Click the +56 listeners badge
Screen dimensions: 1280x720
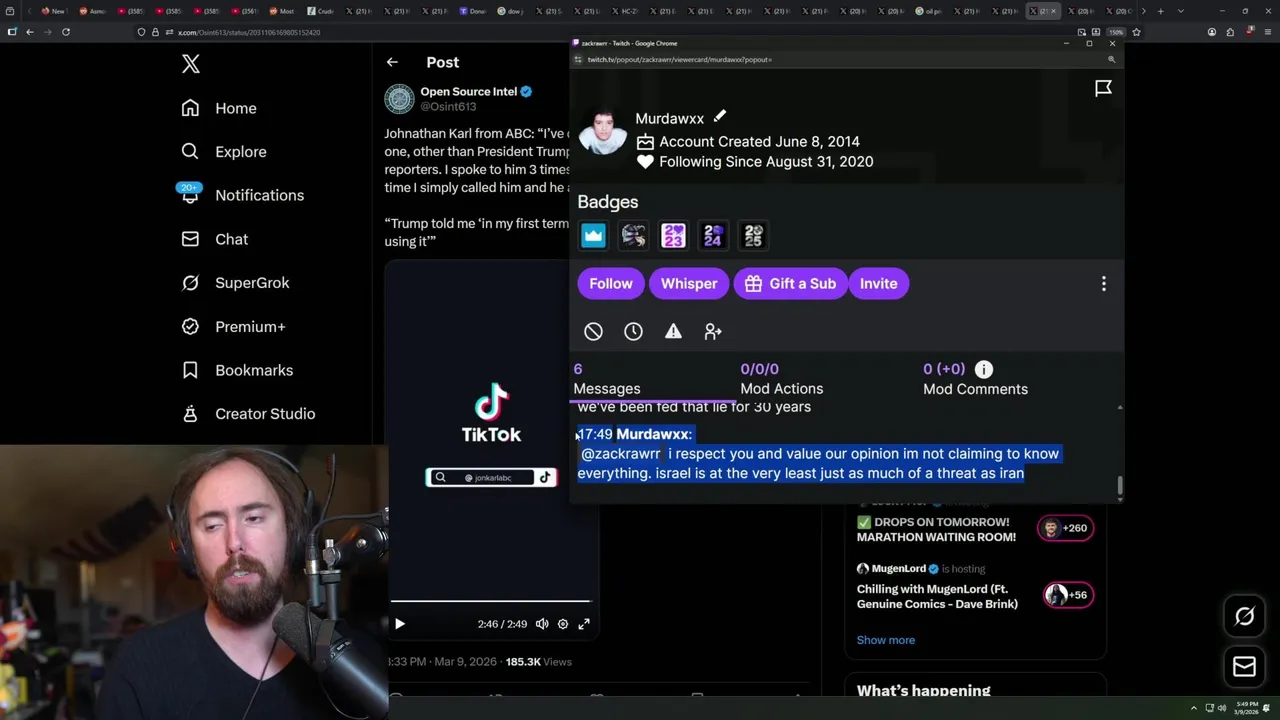coord(1068,595)
